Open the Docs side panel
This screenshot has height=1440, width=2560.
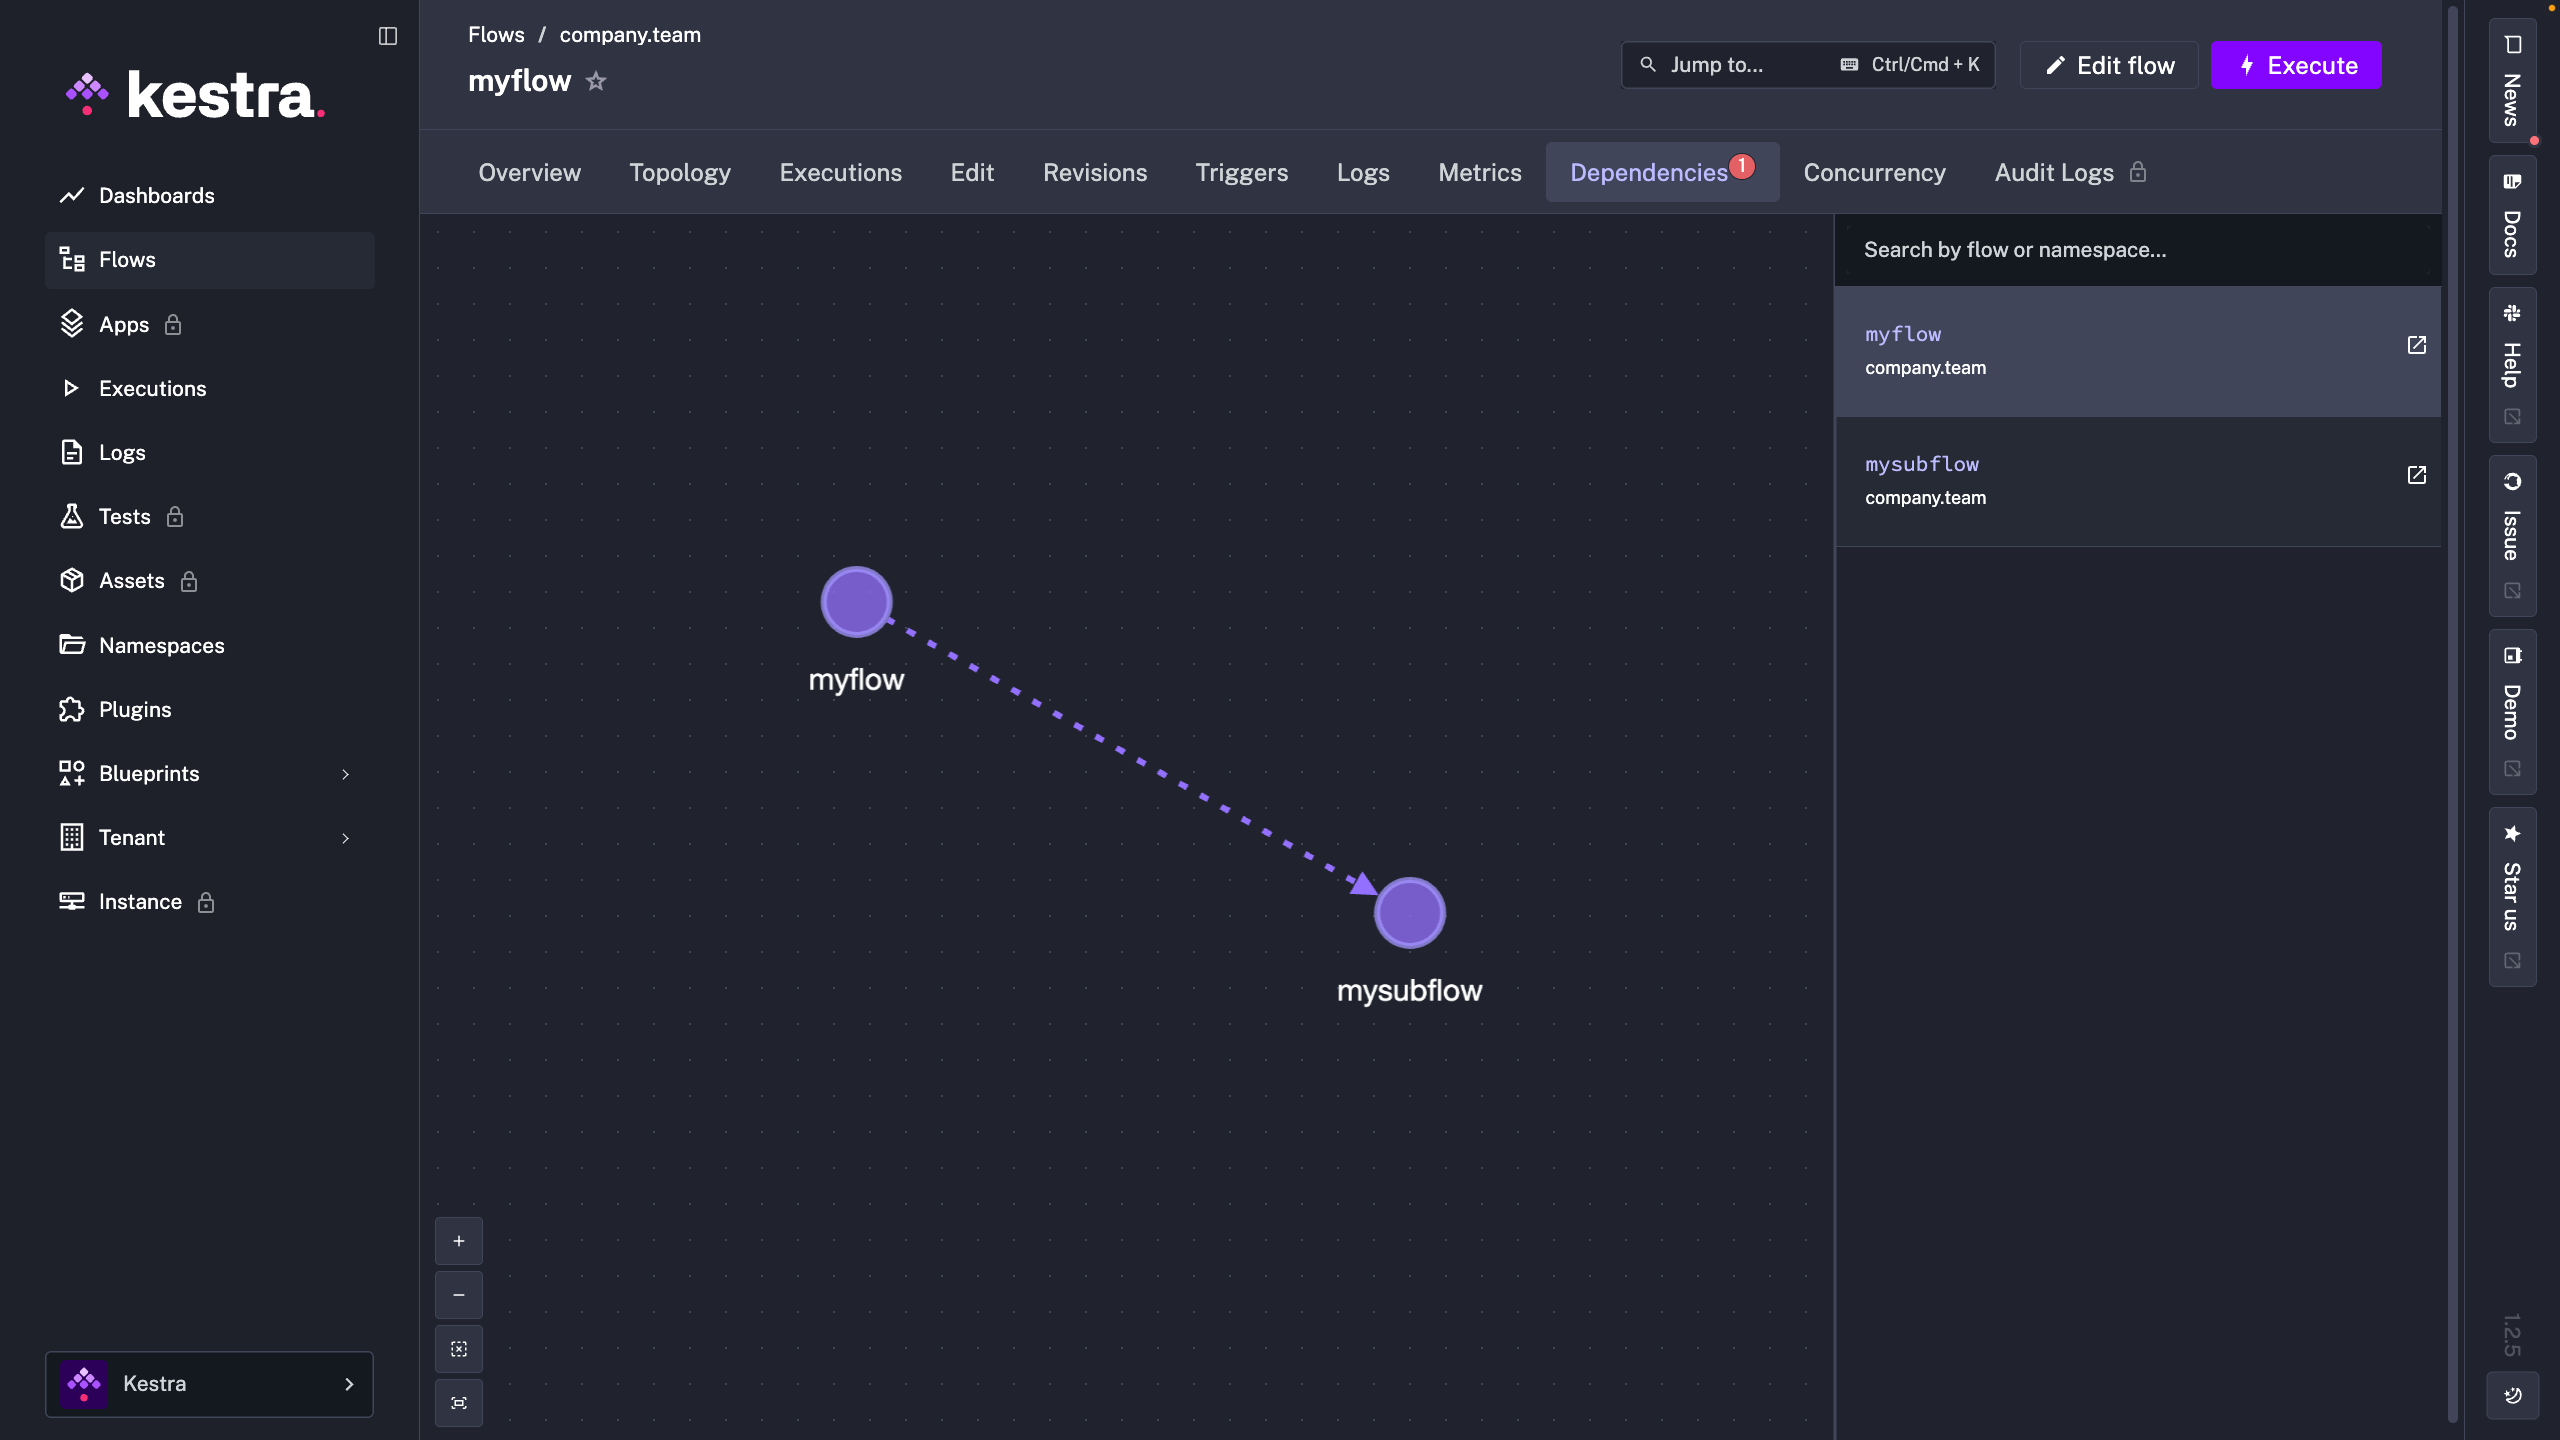click(2512, 216)
